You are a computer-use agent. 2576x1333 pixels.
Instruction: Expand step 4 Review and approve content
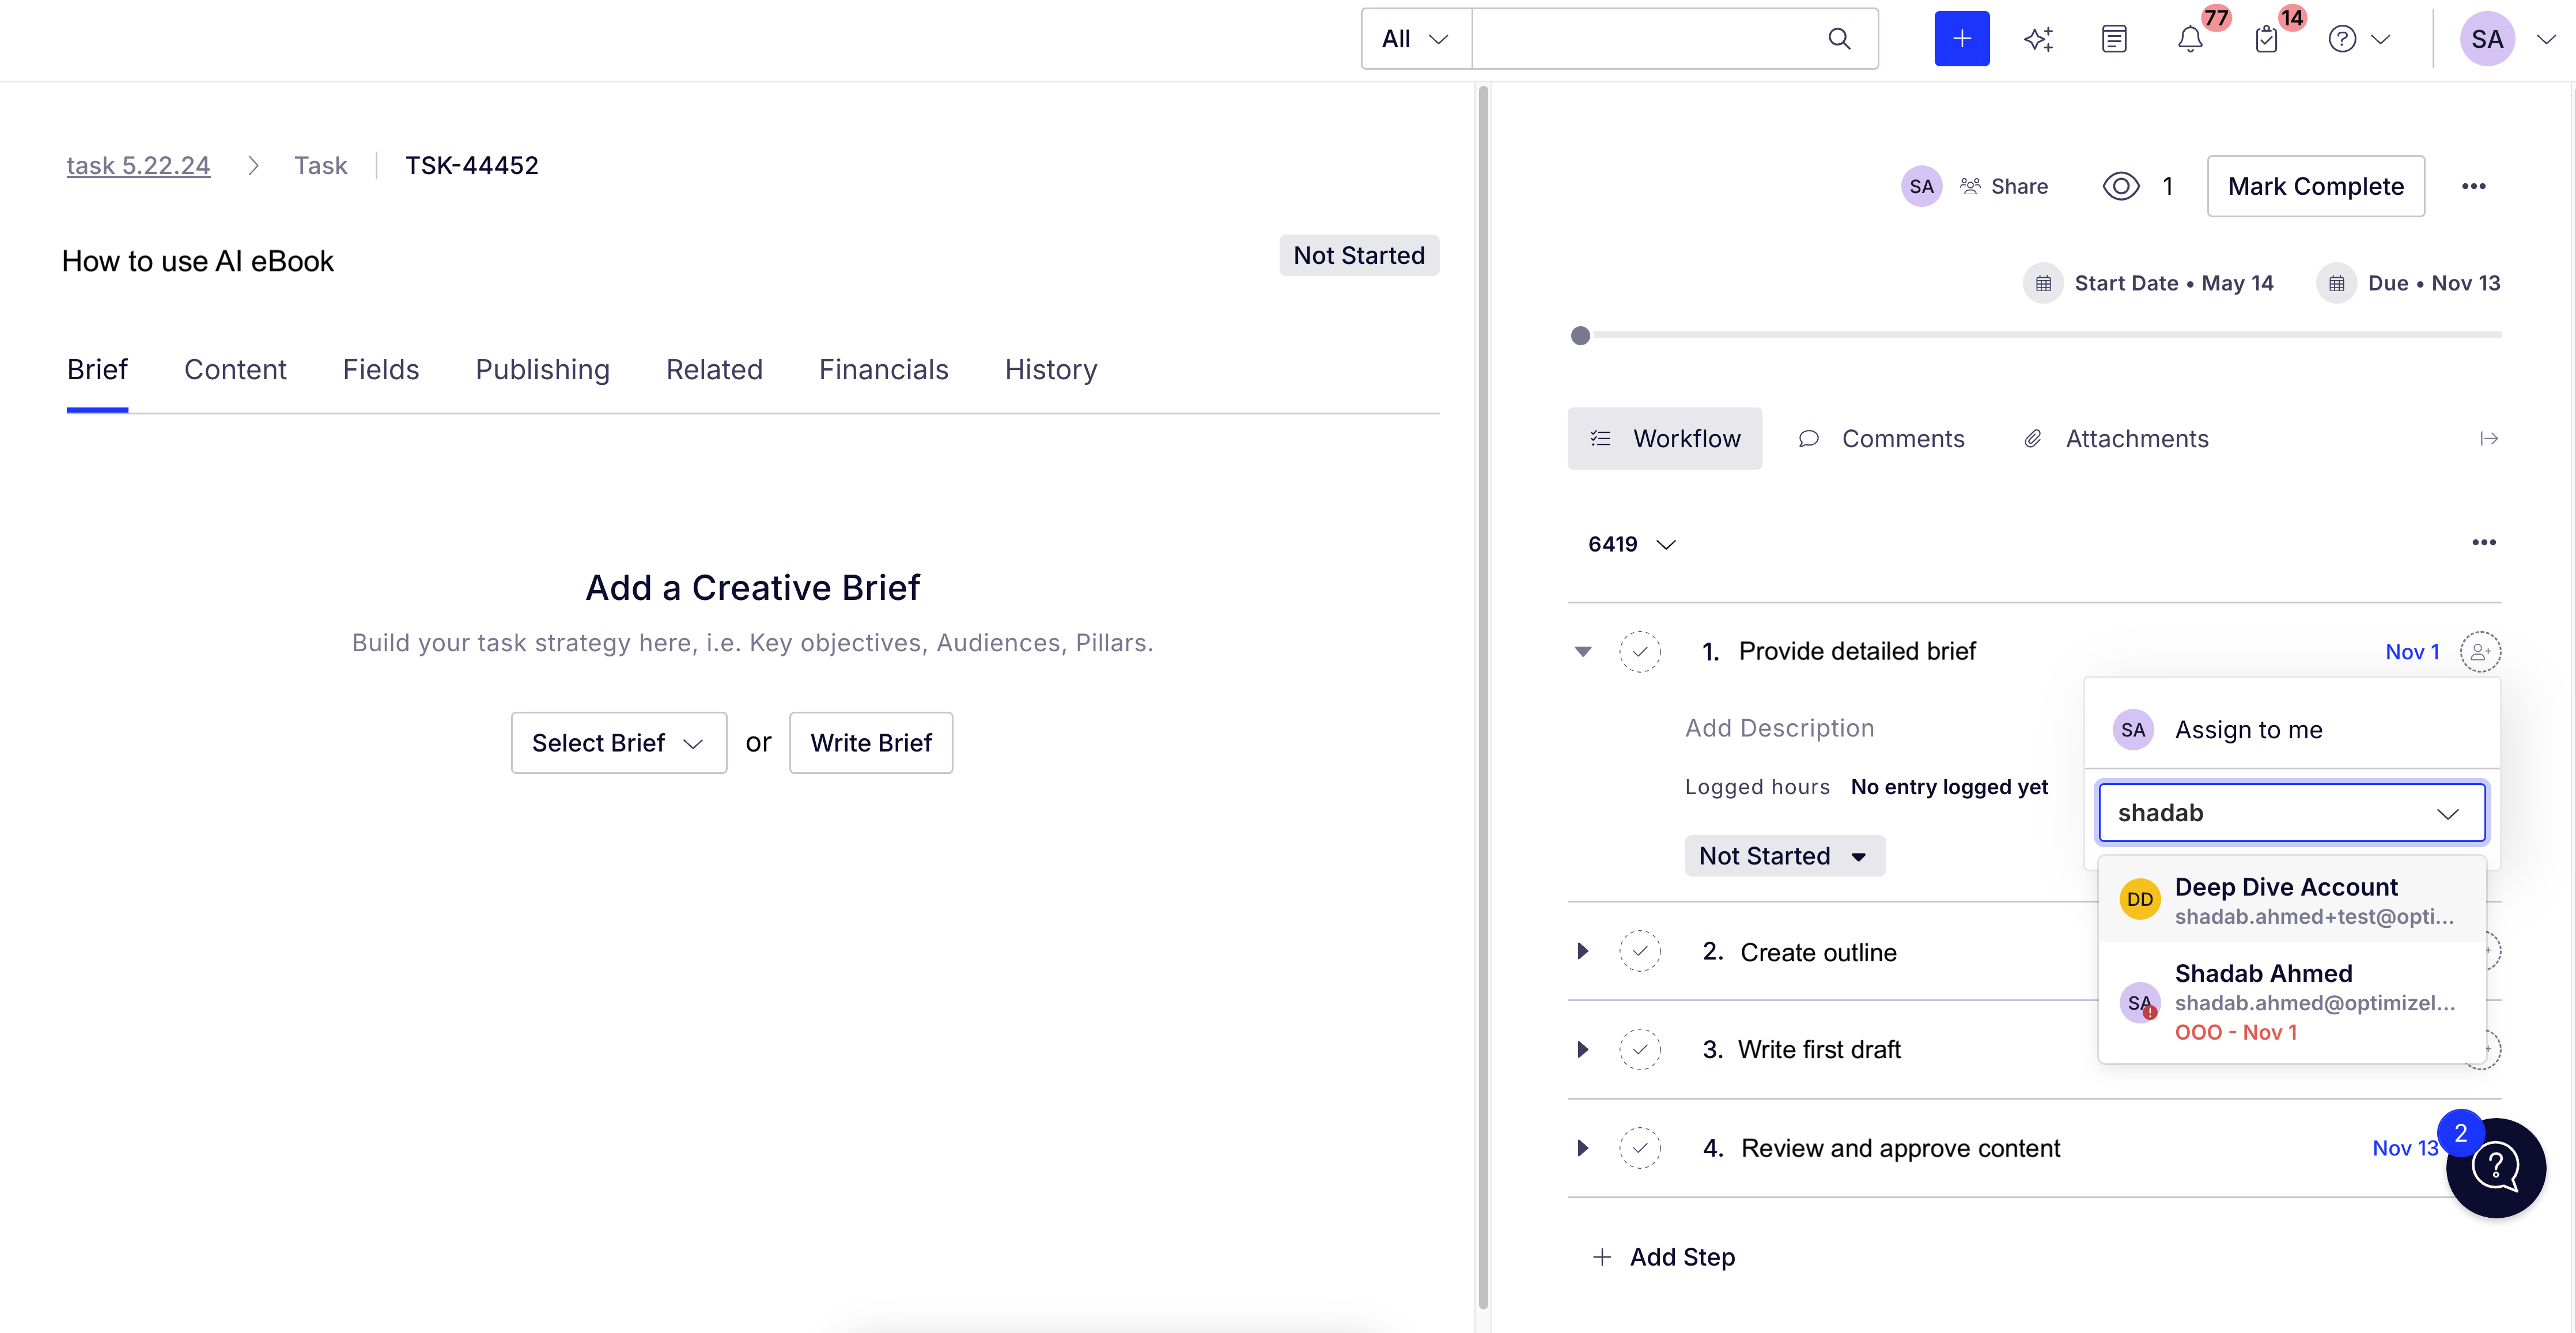pos(1583,1148)
